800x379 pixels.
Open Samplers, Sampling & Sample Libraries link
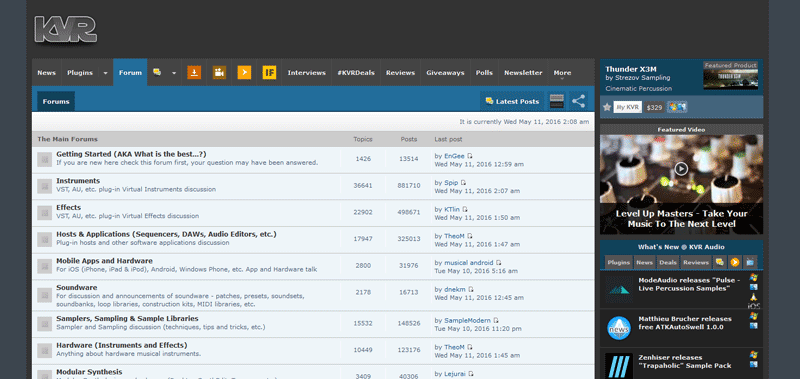(127, 318)
